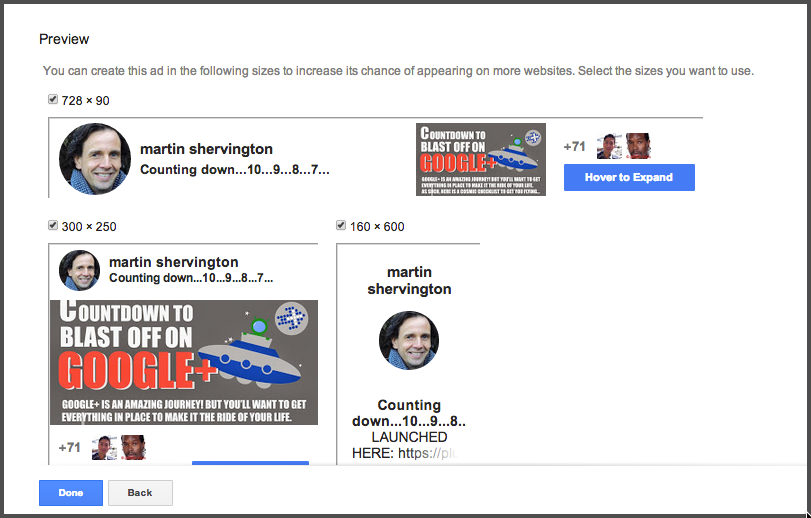Image resolution: width=811 pixels, height=518 pixels.
Task: Click martin shervington name in 160 × 600 ad
Action: click(x=409, y=280)
